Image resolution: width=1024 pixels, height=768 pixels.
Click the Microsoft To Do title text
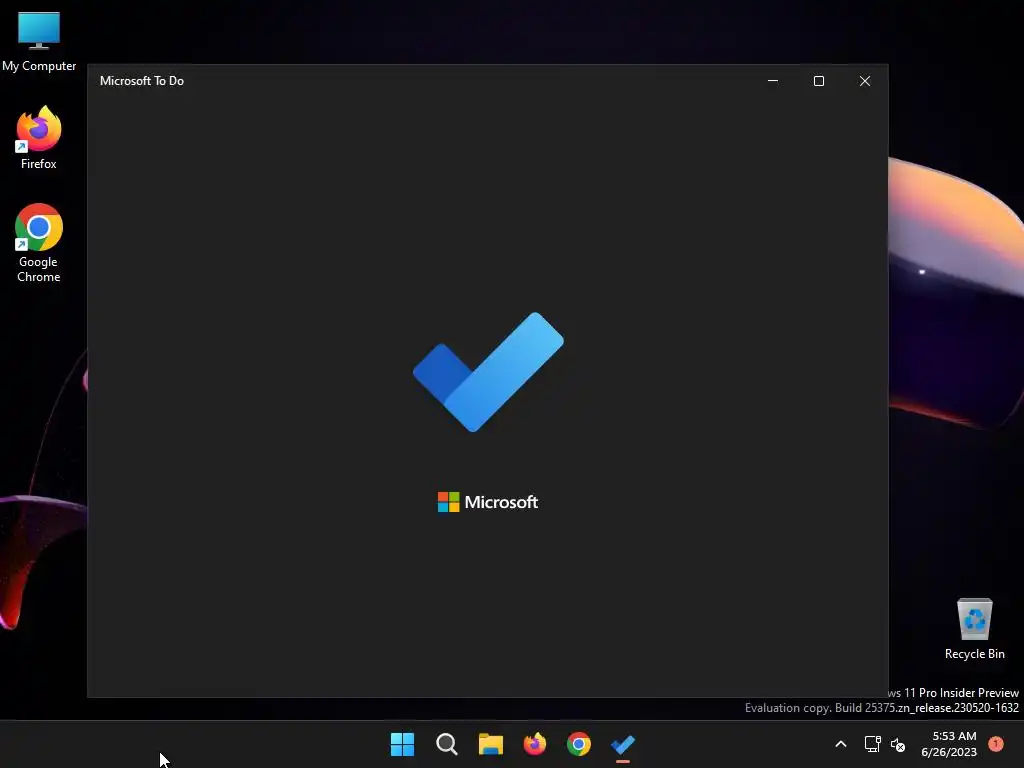(x=142, y=81)
